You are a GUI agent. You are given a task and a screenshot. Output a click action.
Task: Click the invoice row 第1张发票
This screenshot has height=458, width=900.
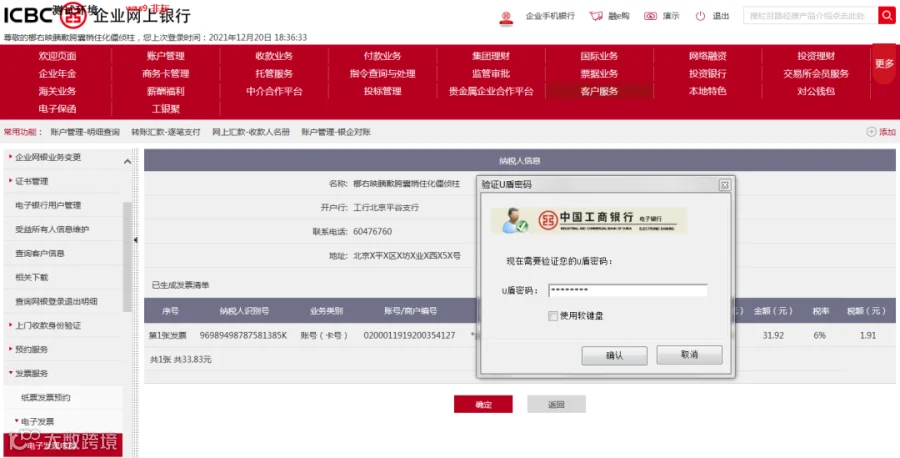click(168, 335)
